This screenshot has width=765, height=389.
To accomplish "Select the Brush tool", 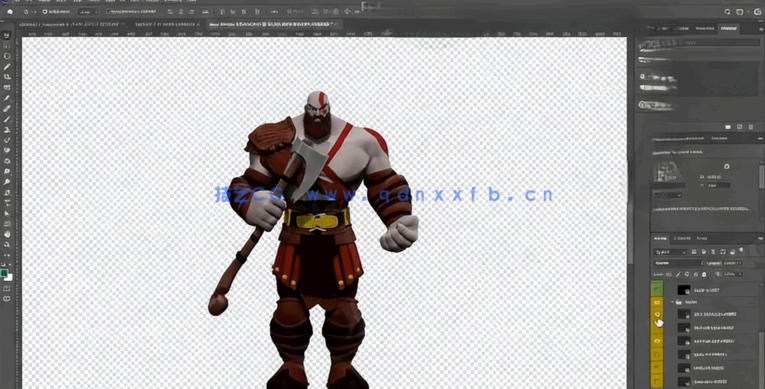I will [x=7, y=119].
